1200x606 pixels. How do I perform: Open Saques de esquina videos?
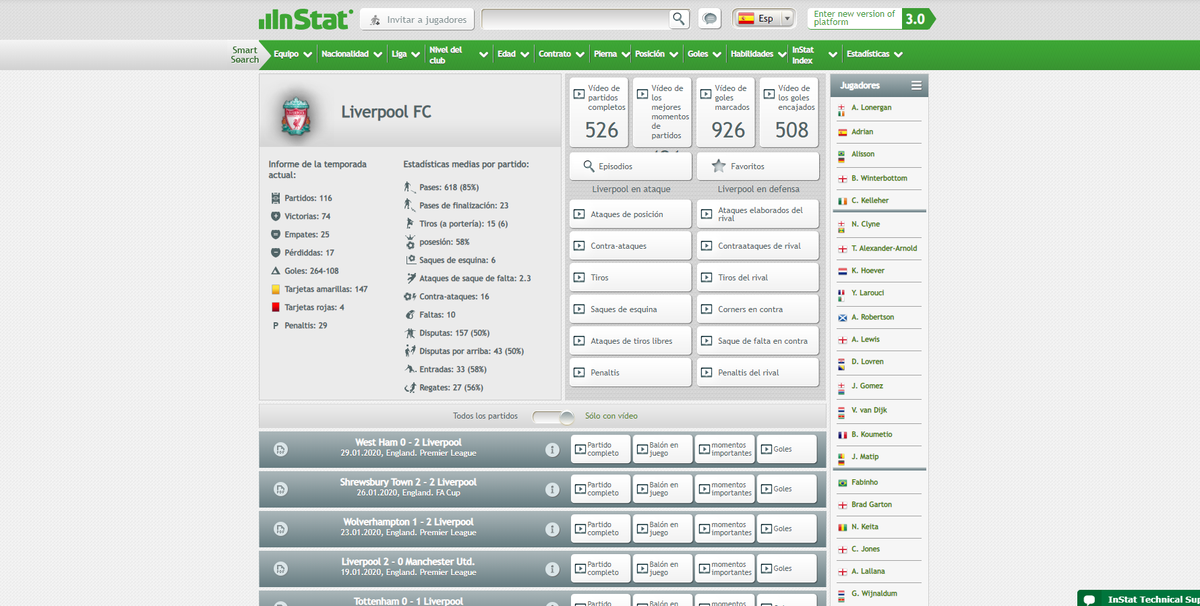tap(631, 309)
